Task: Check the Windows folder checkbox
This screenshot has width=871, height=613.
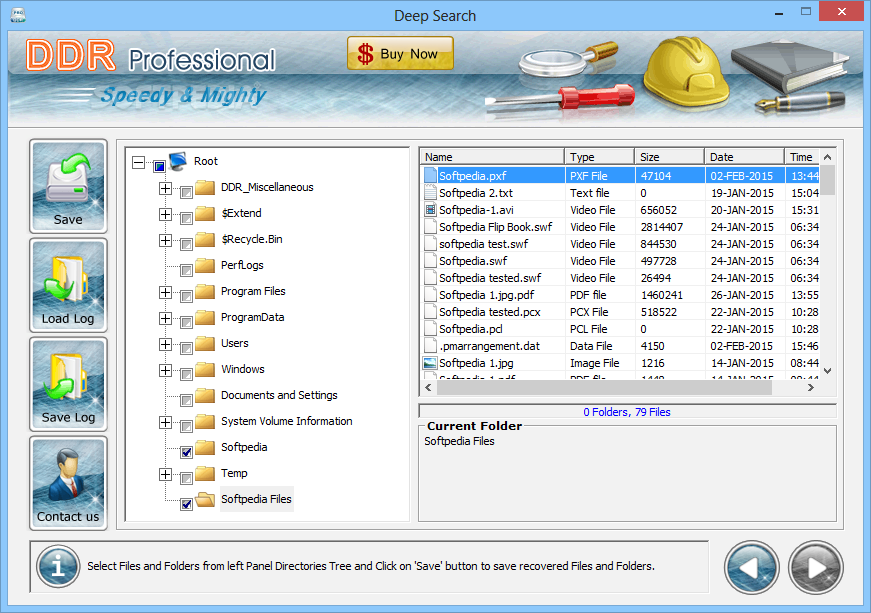Action: 187,374
